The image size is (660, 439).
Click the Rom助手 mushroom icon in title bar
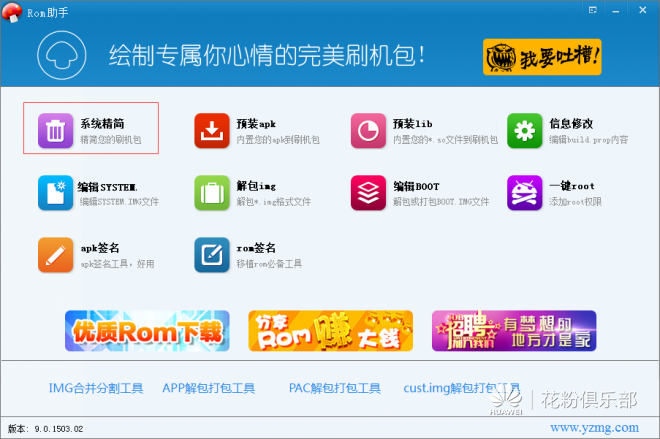12,12
